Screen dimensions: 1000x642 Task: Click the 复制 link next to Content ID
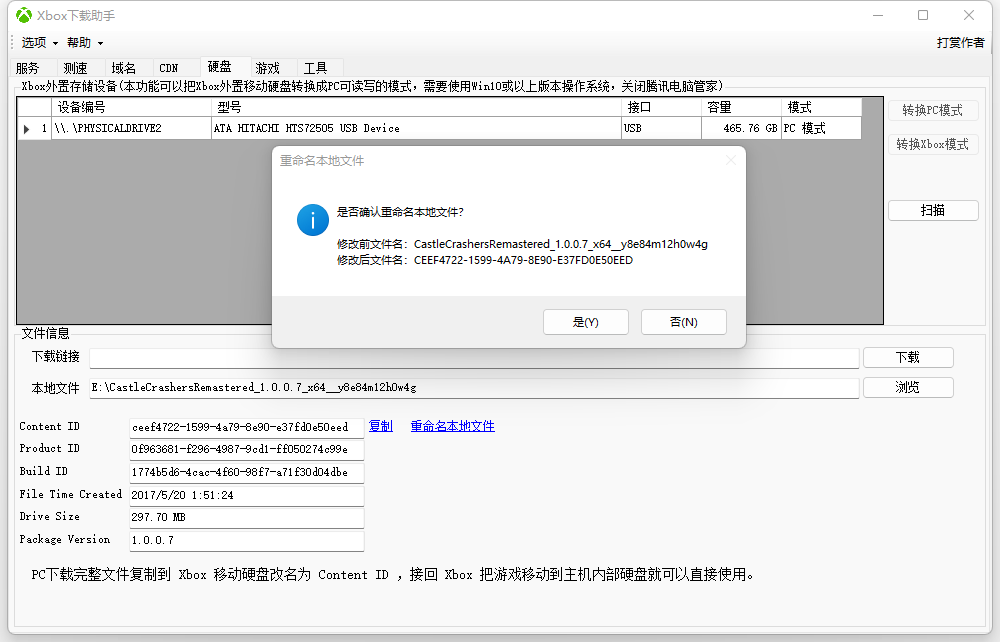tap(380, 426)
